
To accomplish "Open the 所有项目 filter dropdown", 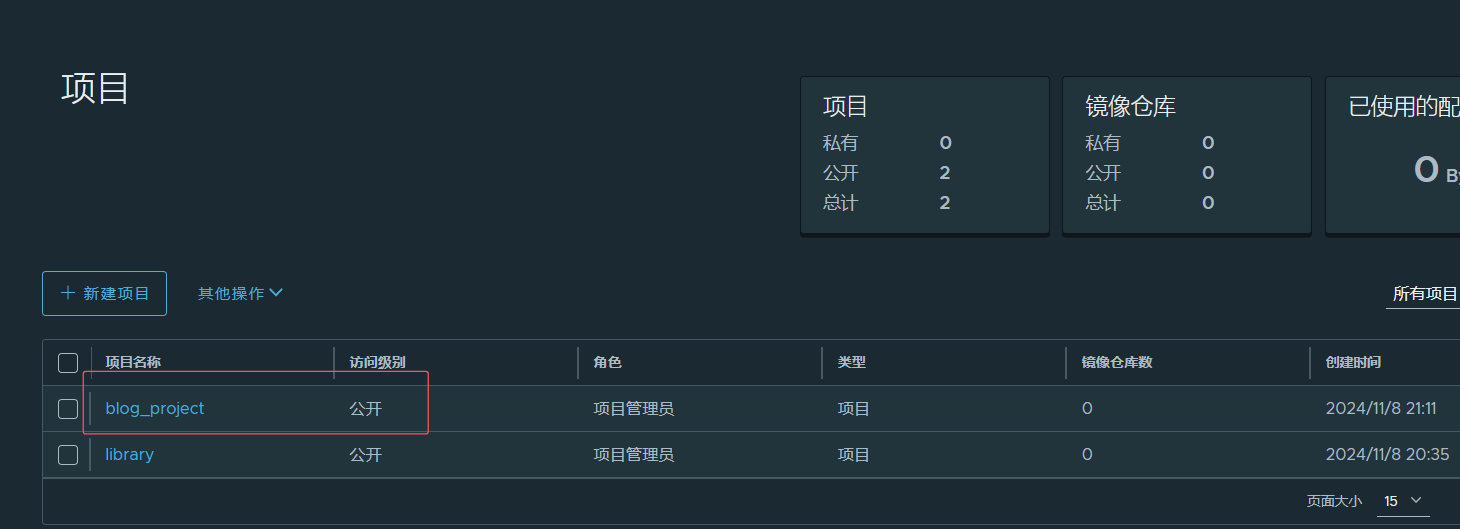I will click(x=1424, y=293).
